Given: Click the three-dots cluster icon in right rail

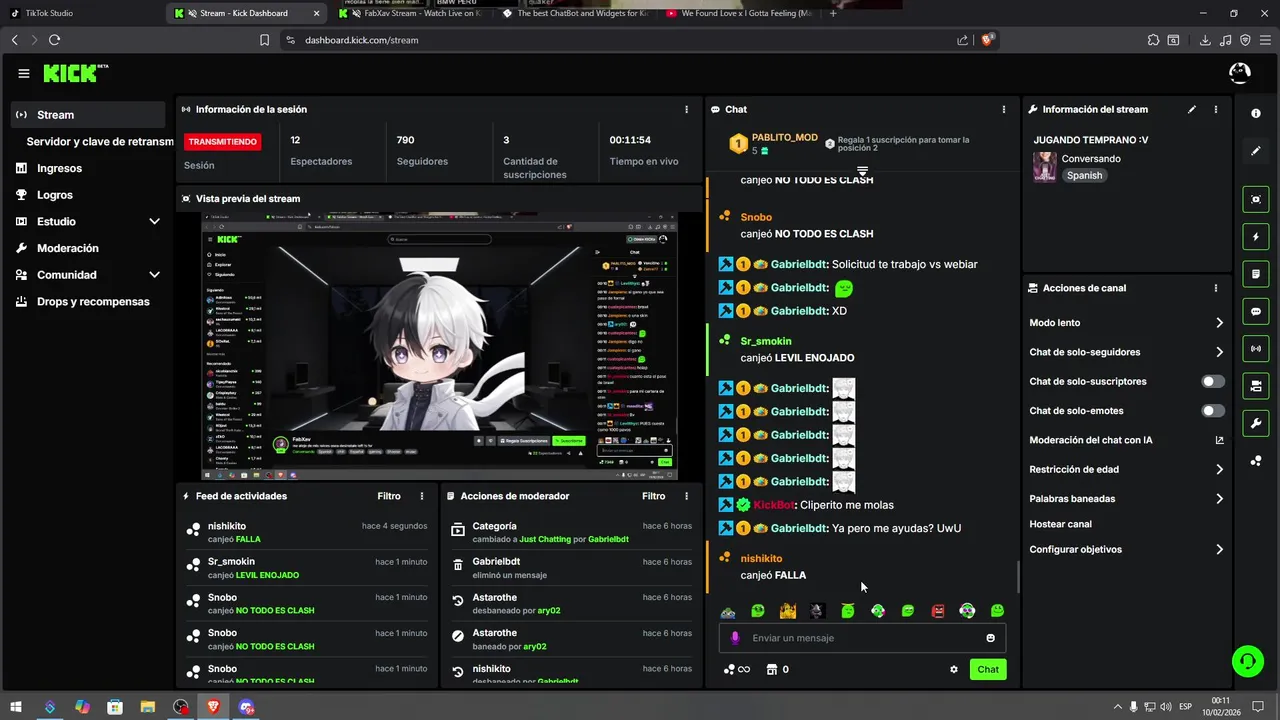Looking at the screenshot, I should (1256, 460).
